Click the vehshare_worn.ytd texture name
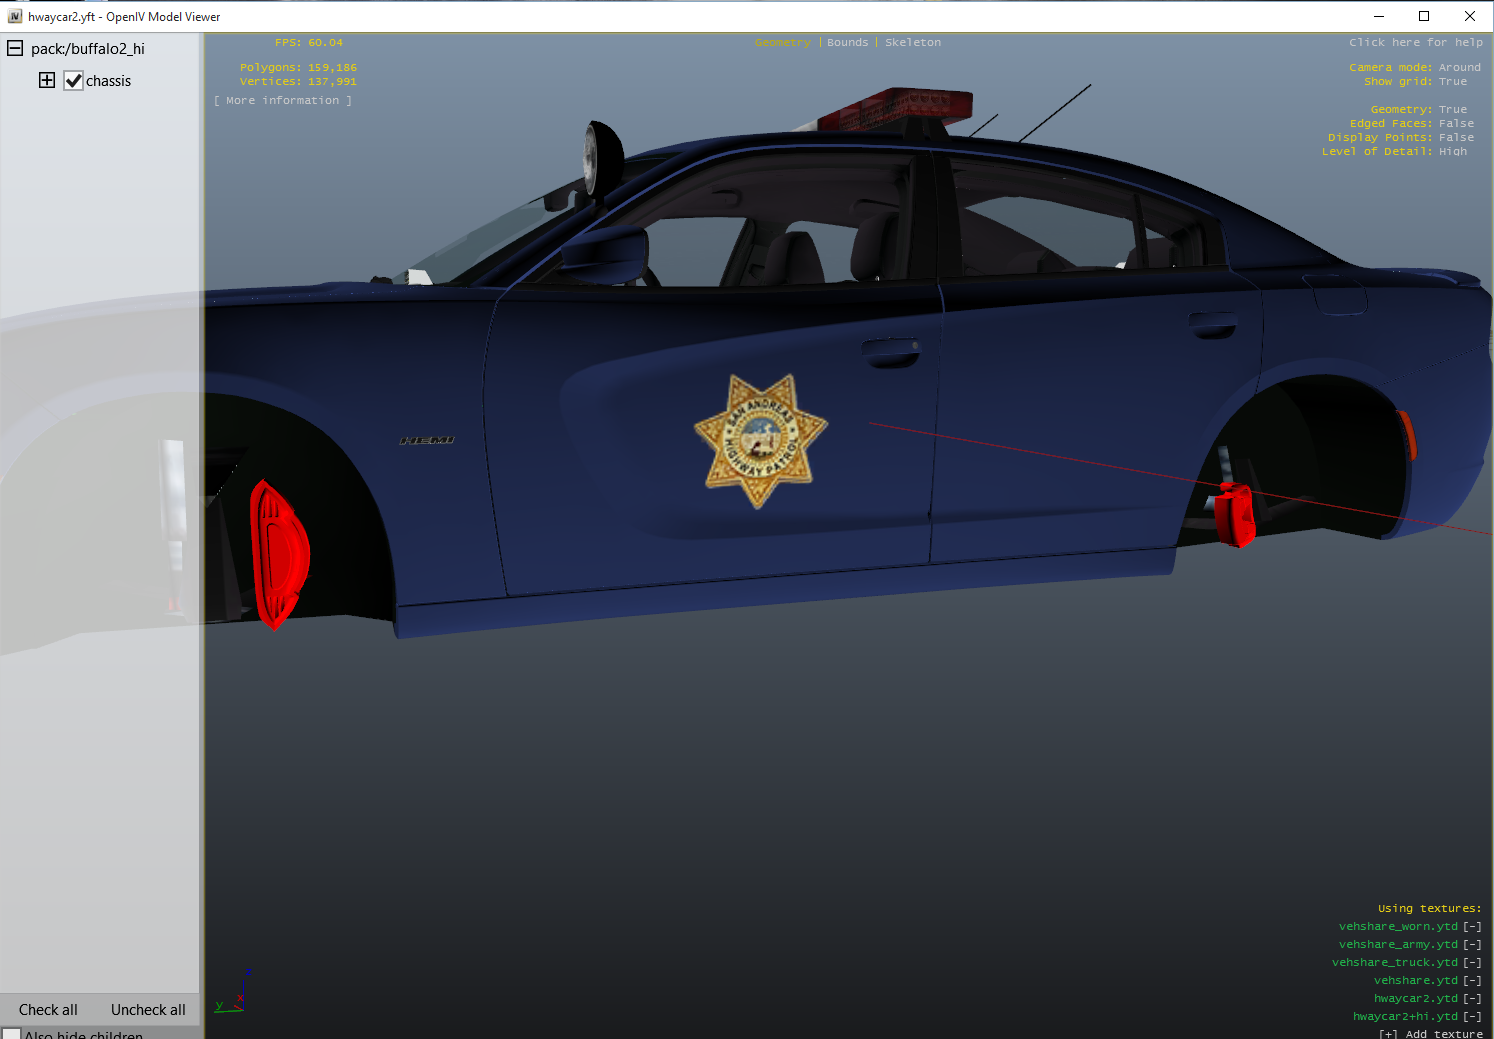This screenshot has height=1039, width=1494. 1399,926
